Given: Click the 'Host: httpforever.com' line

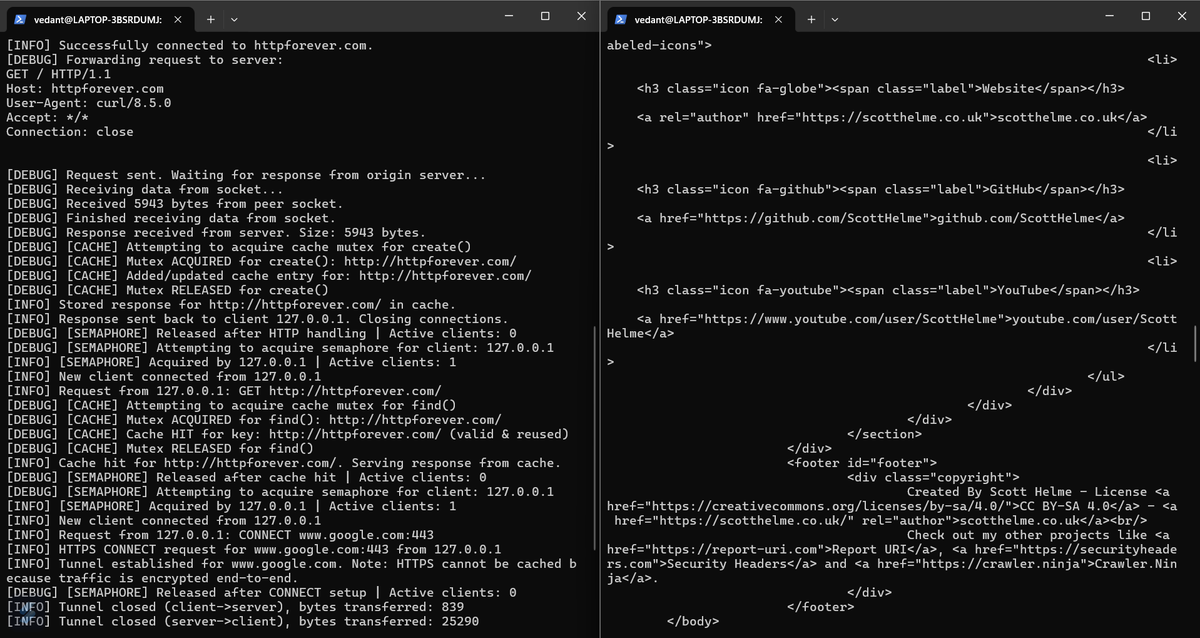Looking at the screenshot, I should (85, 88).
